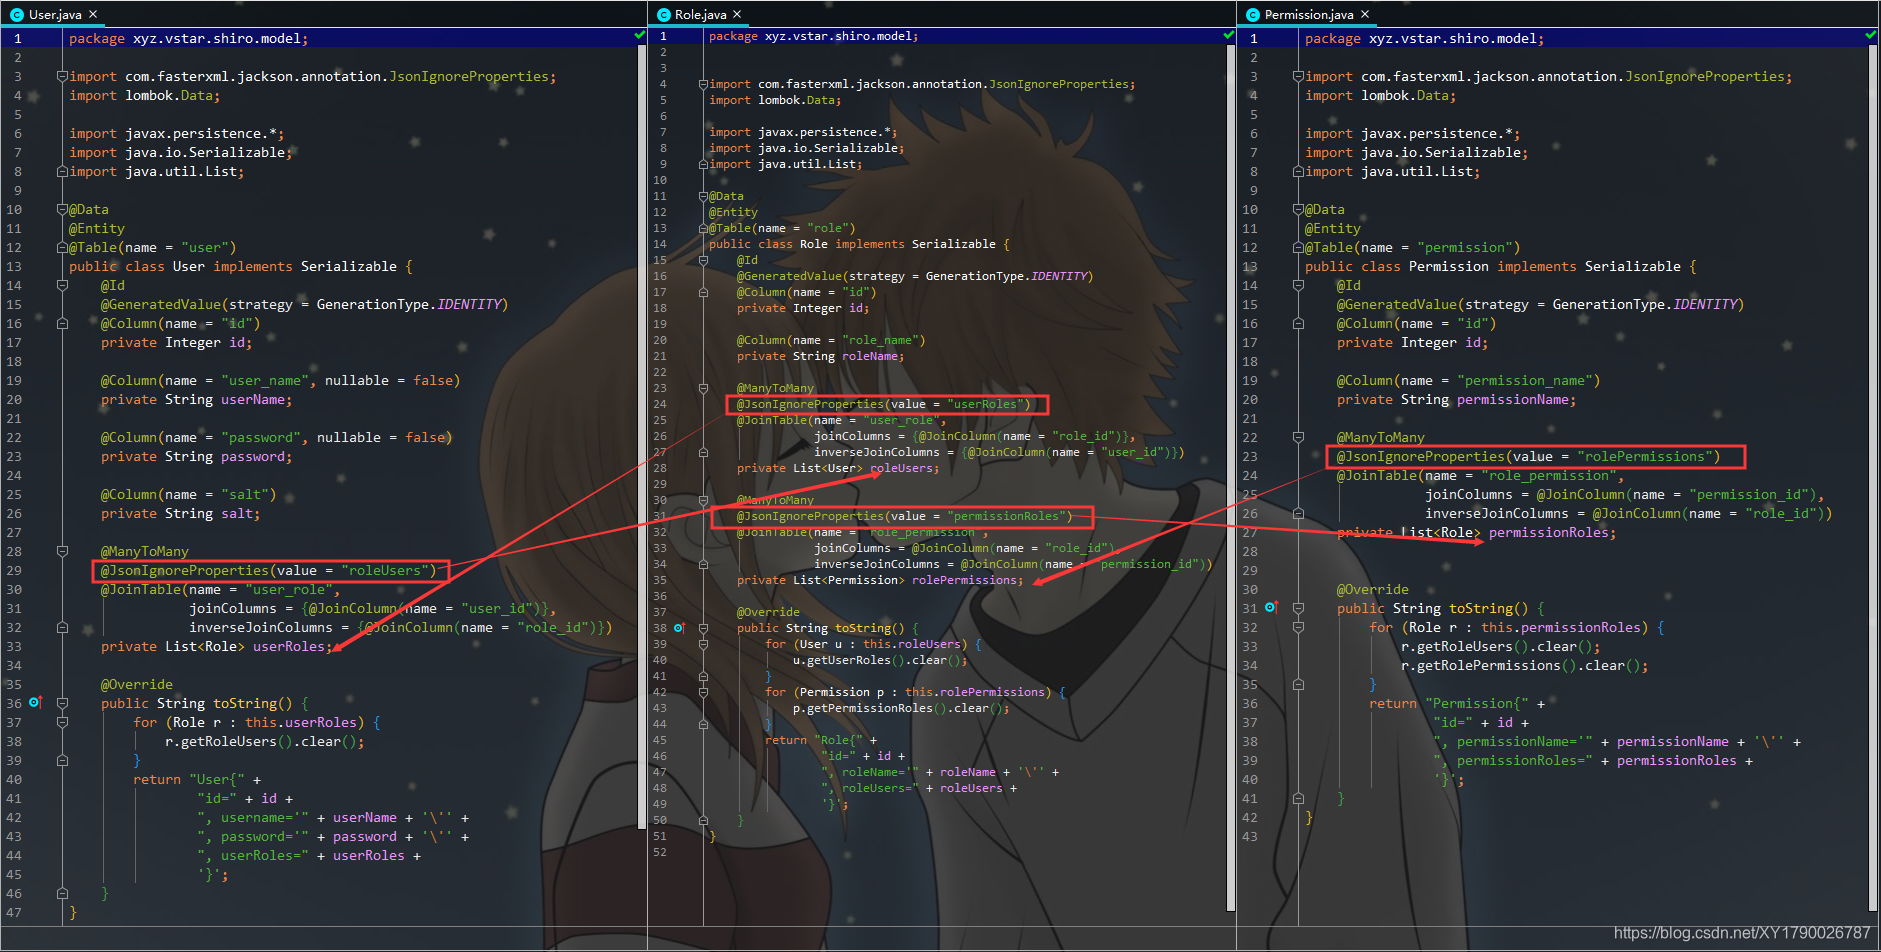
Task: Click "password" column string in User.java line 22
Action: pyautogui.click(x=261, y=437)
